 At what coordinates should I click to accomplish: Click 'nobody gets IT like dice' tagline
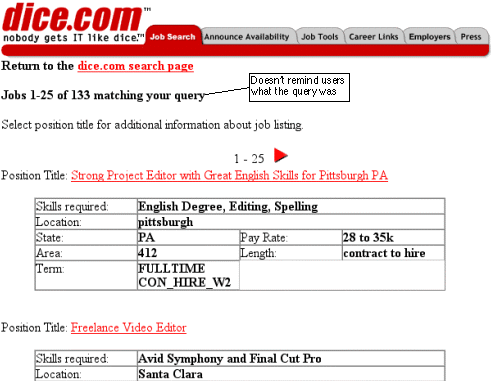74,38
